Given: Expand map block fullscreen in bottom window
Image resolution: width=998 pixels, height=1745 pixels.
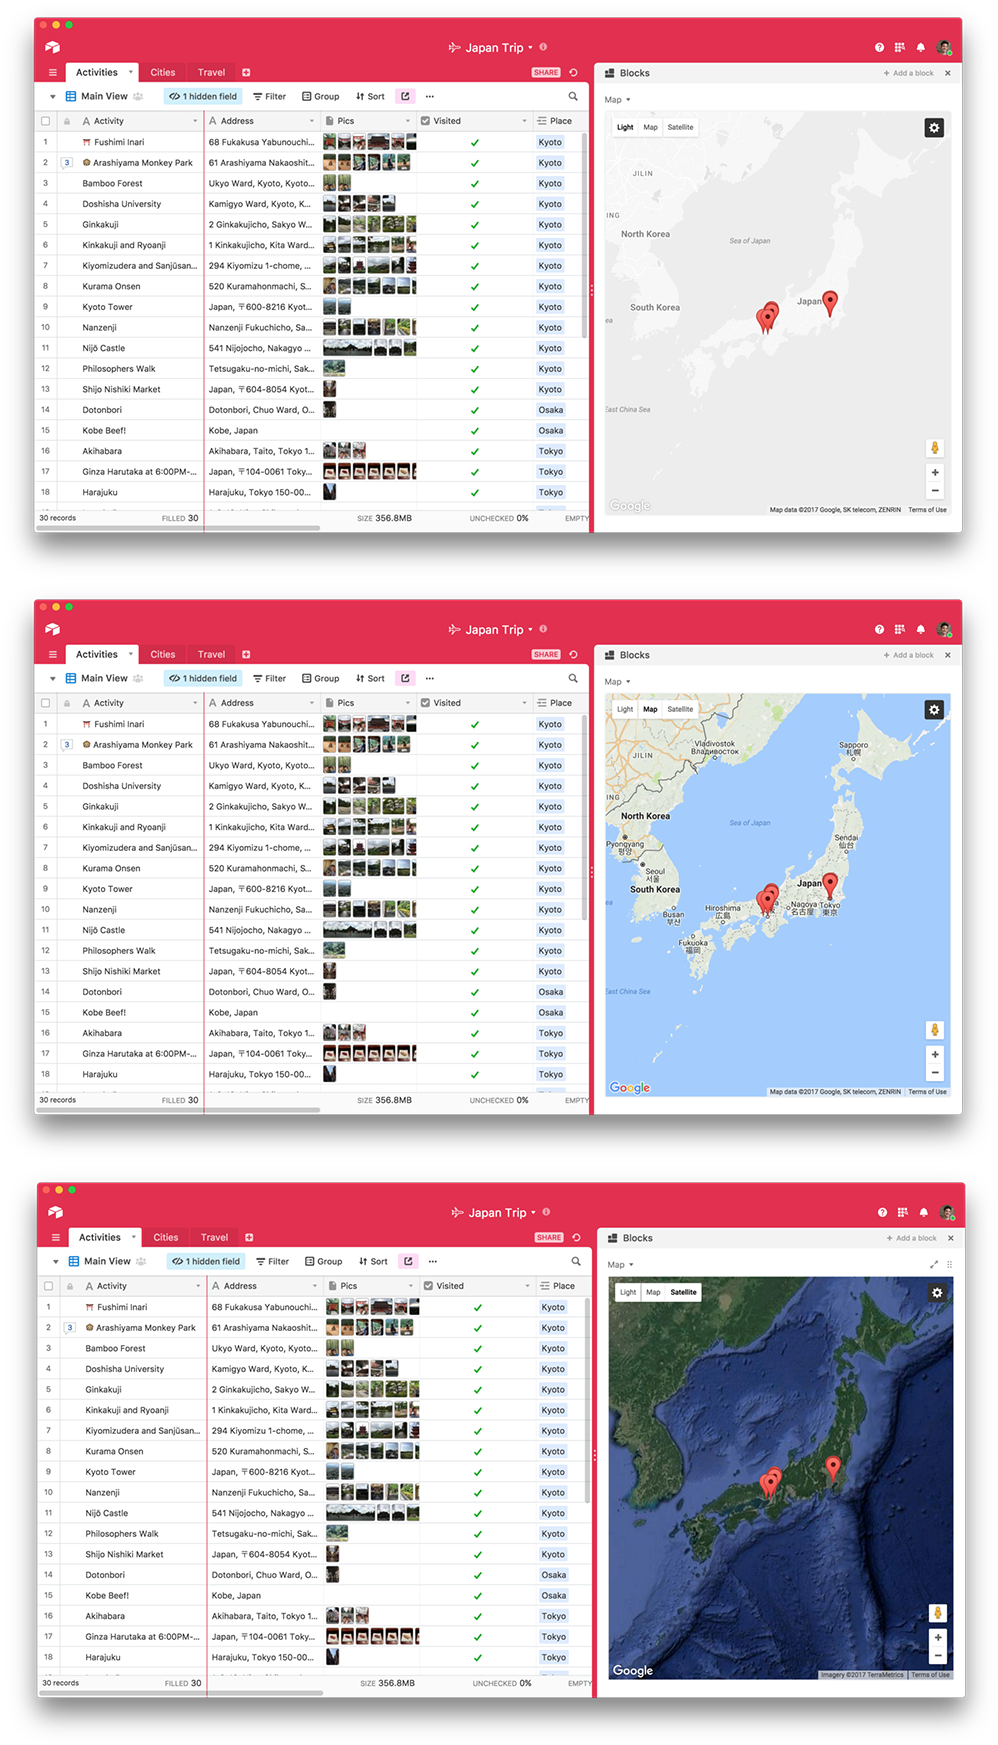Looking at the screenshot, I should coord(934,1264).
